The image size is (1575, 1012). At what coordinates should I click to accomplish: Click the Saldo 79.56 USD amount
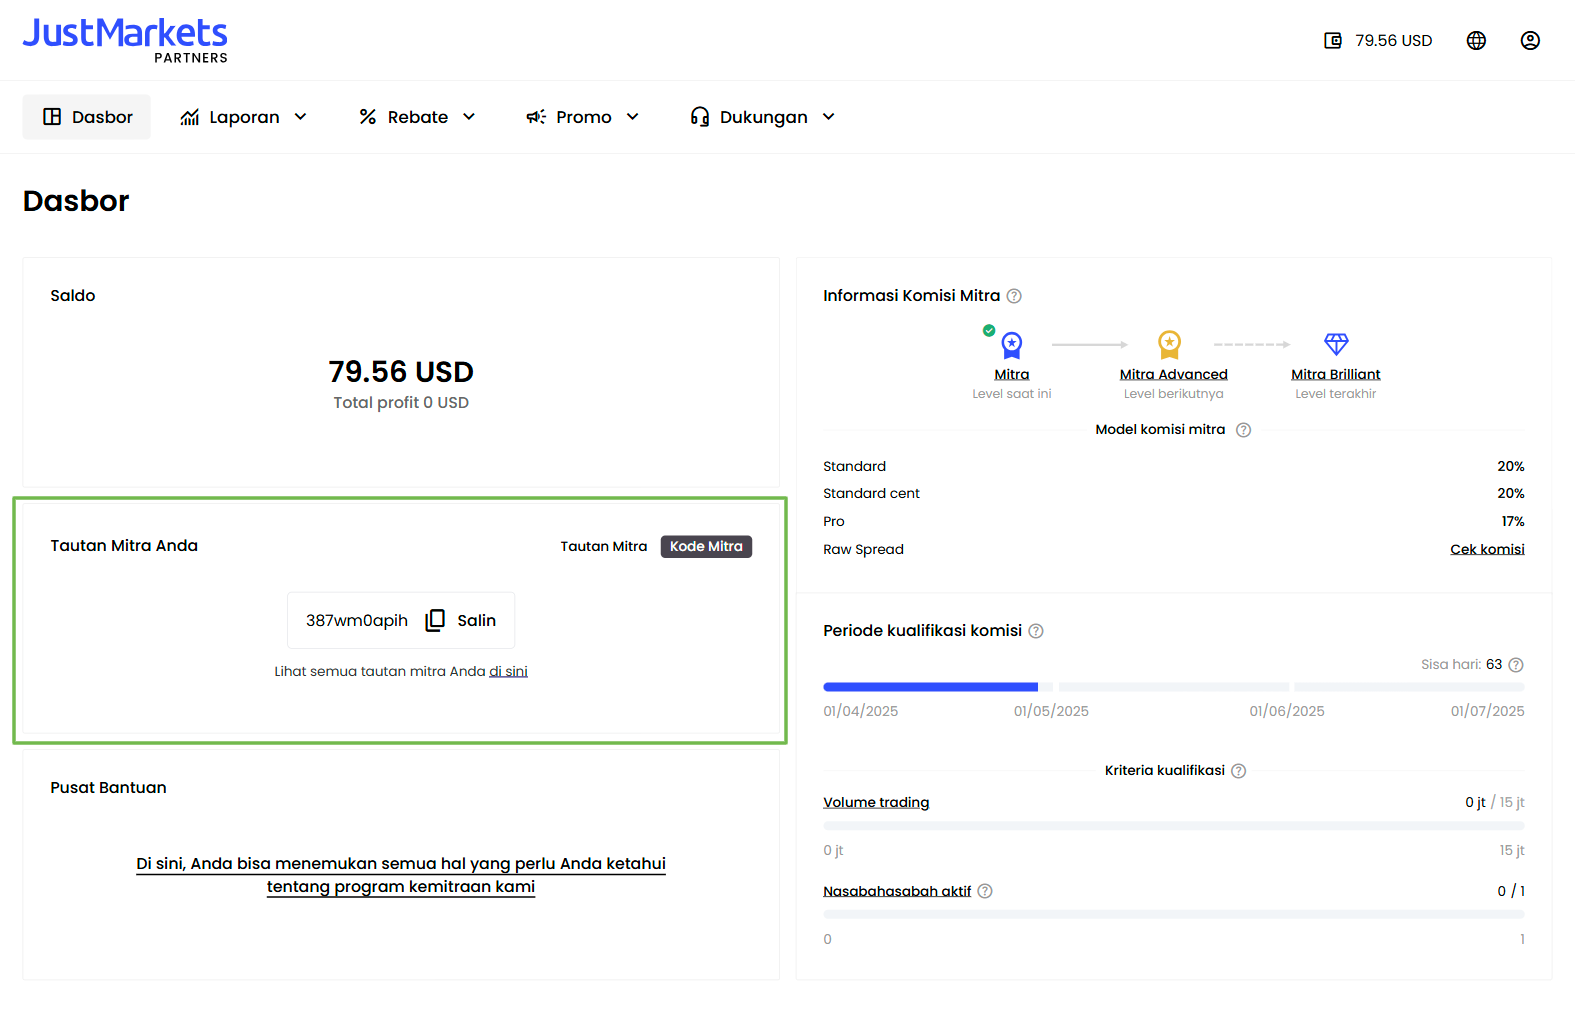(x=401, y=372)
